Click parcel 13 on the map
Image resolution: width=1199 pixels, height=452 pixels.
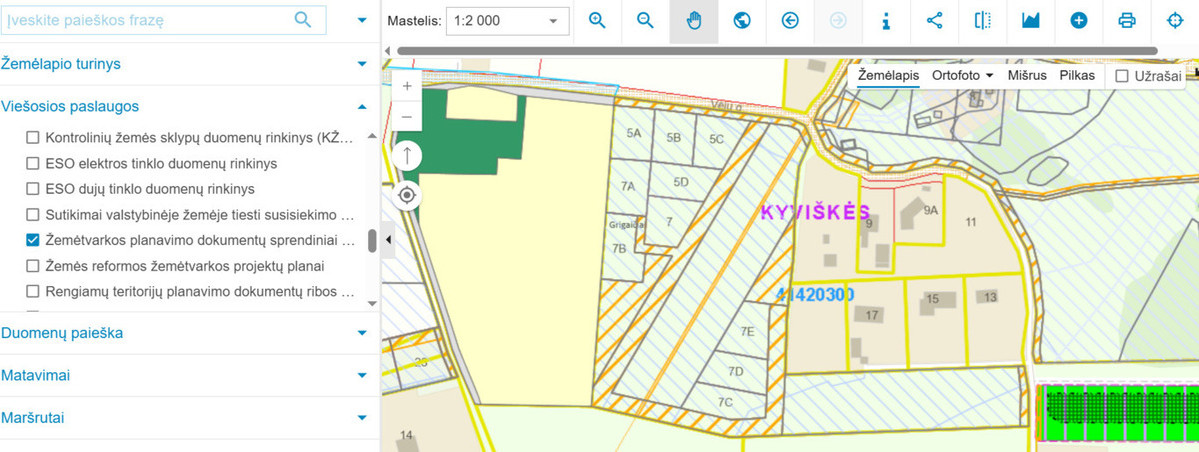coord(991,297)
